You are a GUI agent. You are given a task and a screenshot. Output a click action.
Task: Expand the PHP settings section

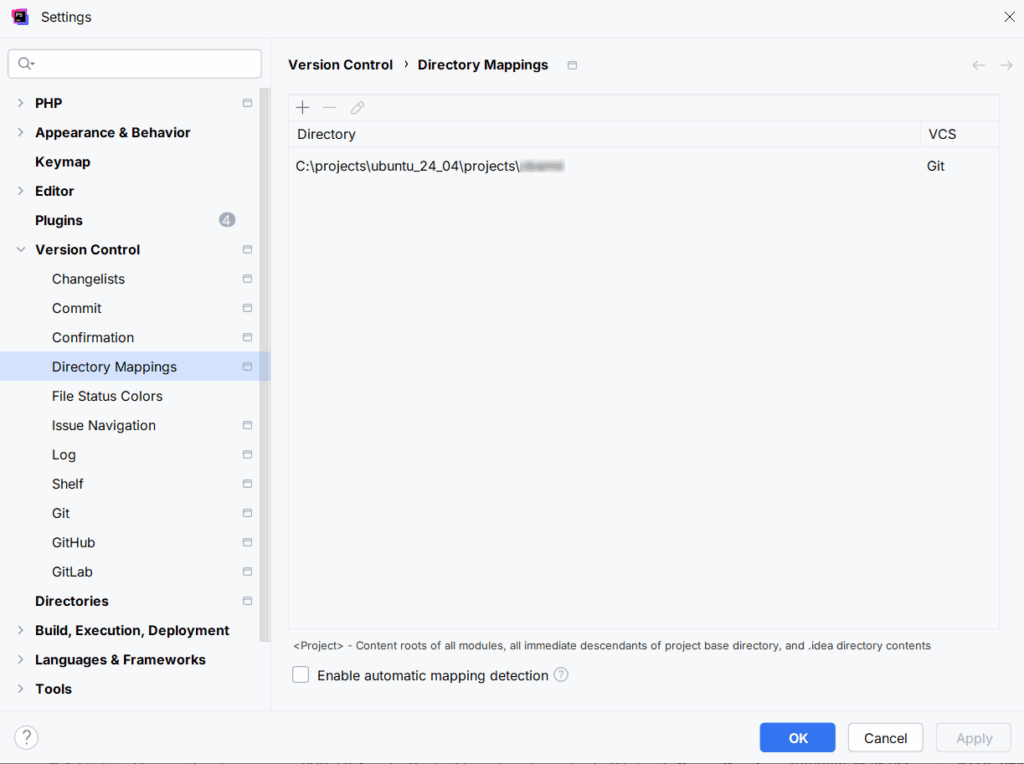pyautogui.click(x=20, y=103)
